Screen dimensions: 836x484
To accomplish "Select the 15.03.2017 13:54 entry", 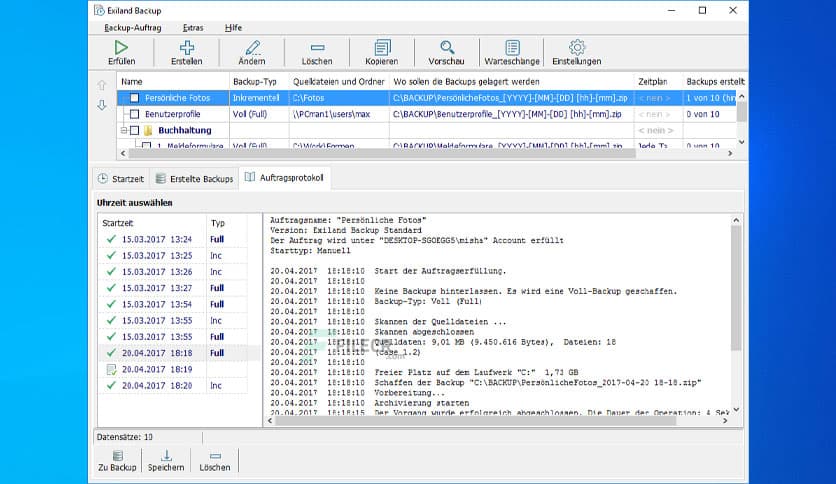I will pos(173,304).
